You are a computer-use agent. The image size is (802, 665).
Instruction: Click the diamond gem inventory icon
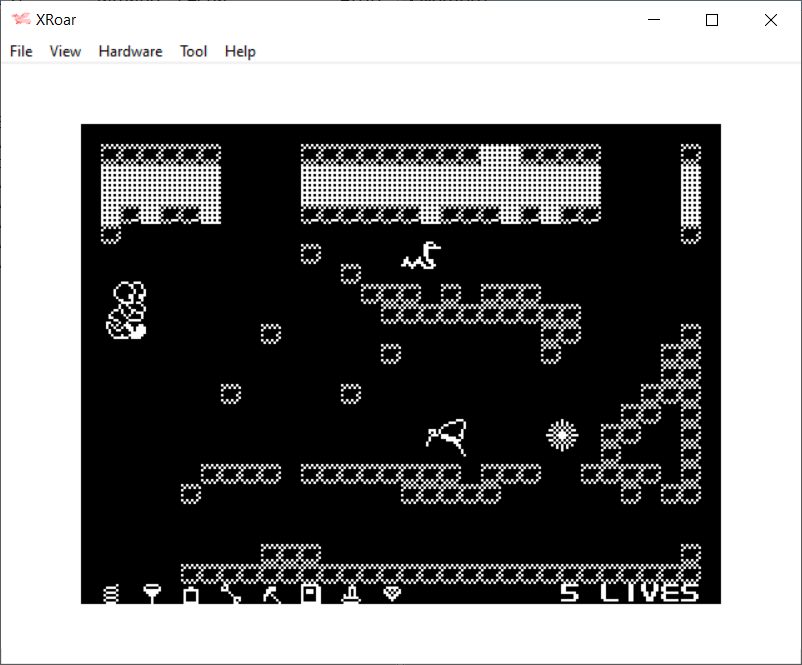pos(392,594)
